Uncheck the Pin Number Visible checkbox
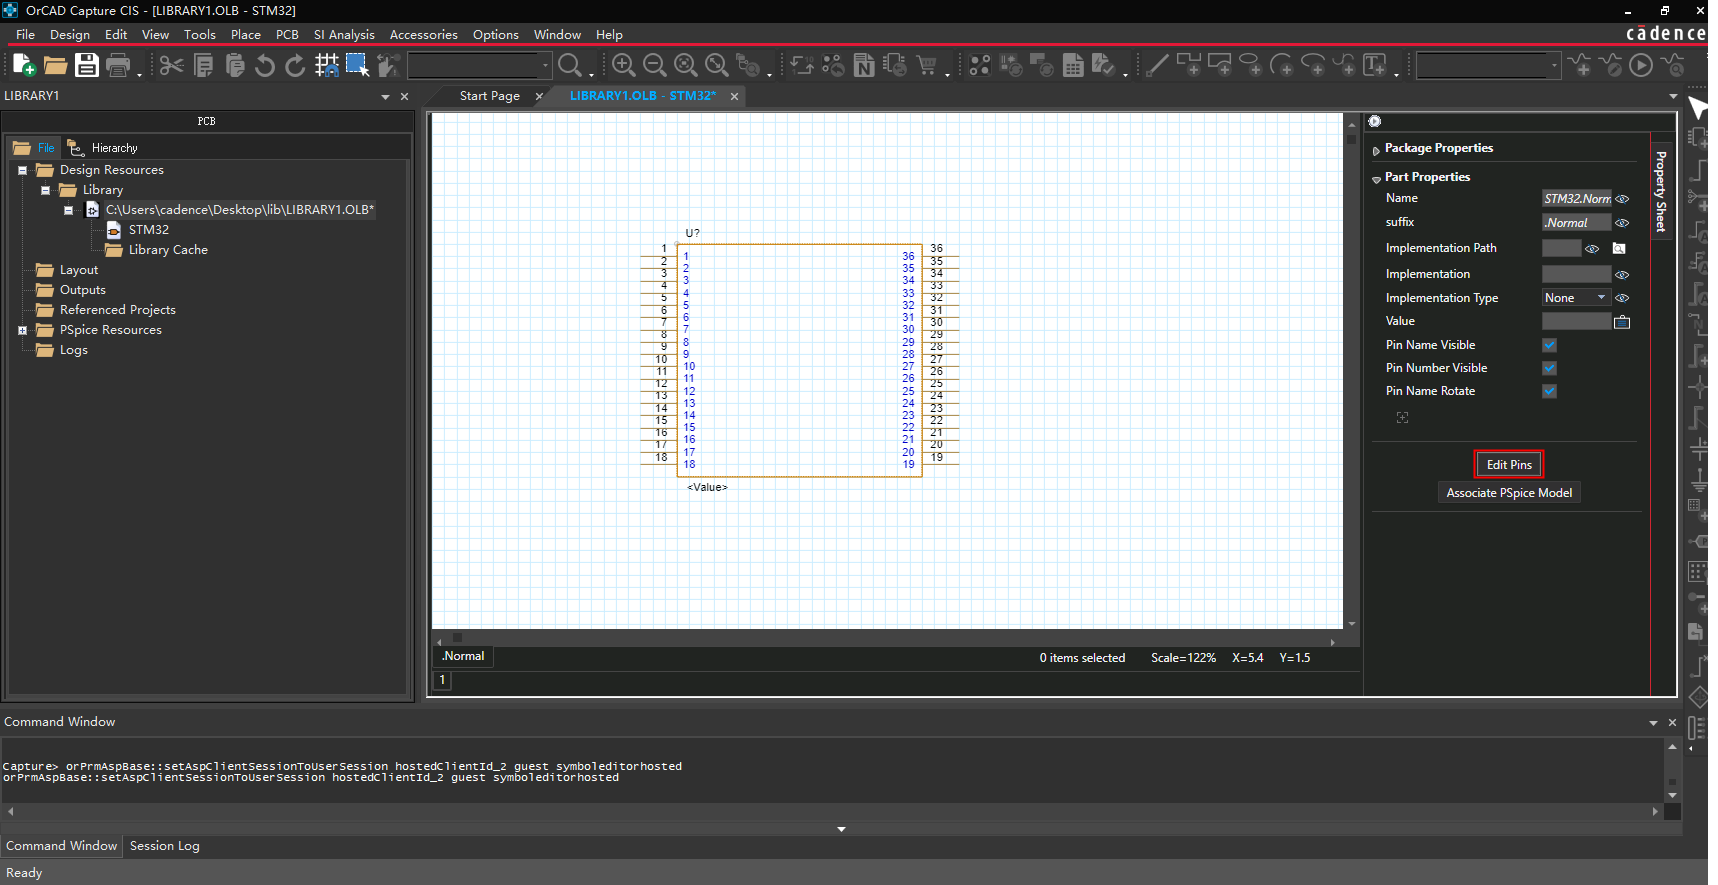Viewport: 1718px width, 885px height. [x=1549, y=368]
